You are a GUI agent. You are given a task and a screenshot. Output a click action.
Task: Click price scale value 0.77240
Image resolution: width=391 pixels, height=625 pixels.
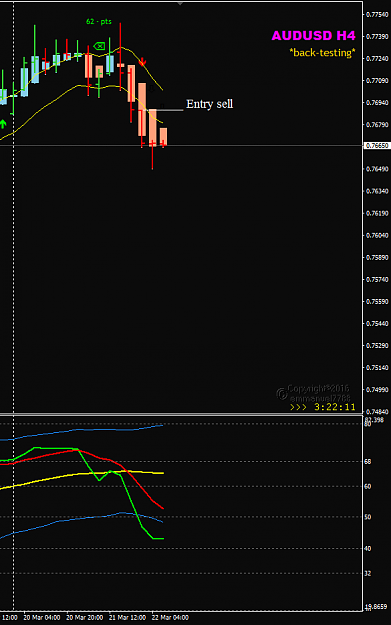click(377, 59)
